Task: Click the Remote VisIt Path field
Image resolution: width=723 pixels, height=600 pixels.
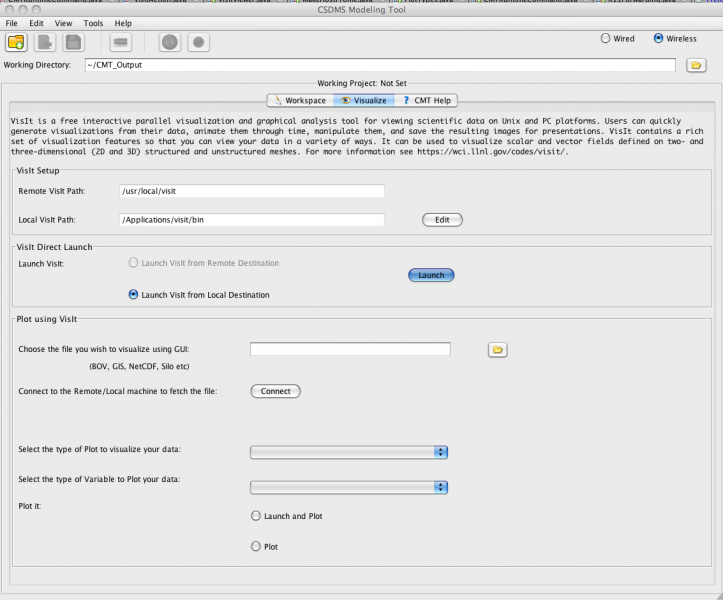Action: pos(250,190)
